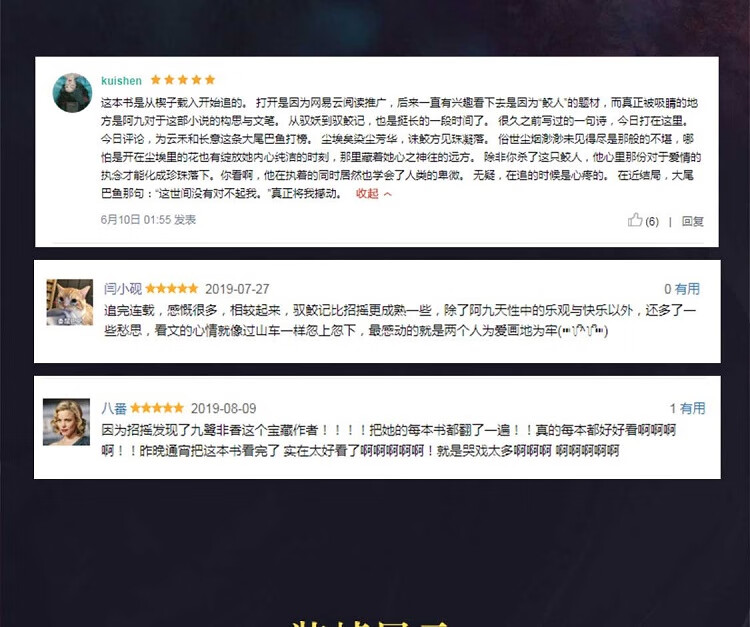Click the 6月10日 01:55 发表 timestamp

point(148,220)
